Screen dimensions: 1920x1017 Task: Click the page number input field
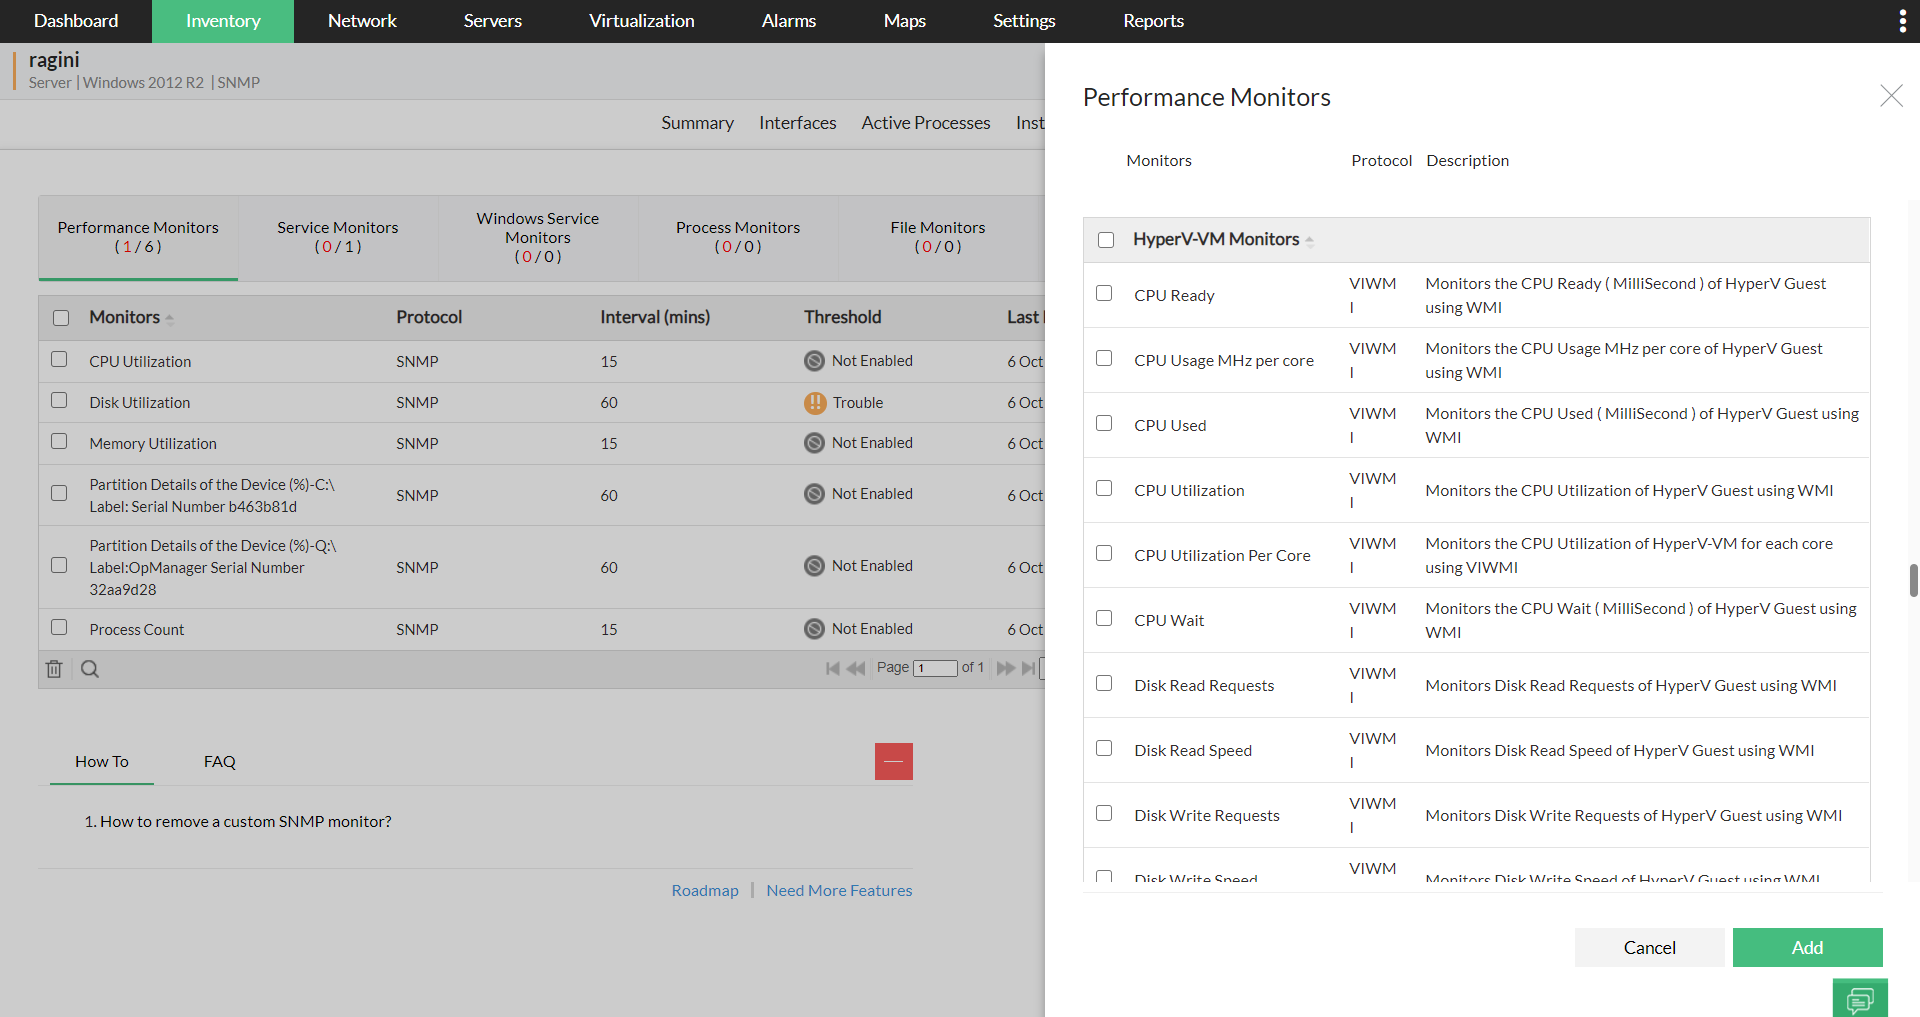pyautogui.click(x=935, y=668)
